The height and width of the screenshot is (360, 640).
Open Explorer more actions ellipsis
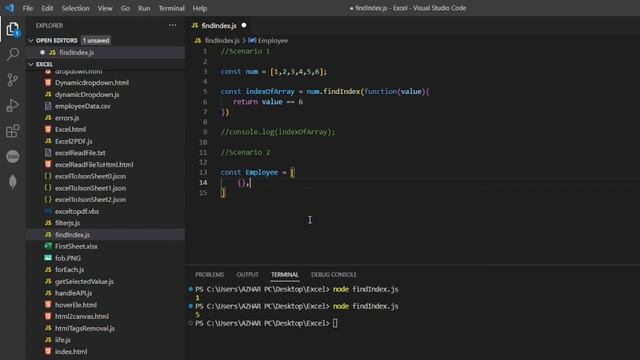pyautogui.click(x=172, y=25)
